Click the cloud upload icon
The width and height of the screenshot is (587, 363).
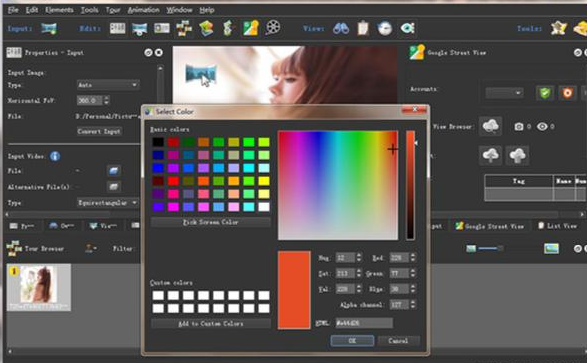[490, 155]
